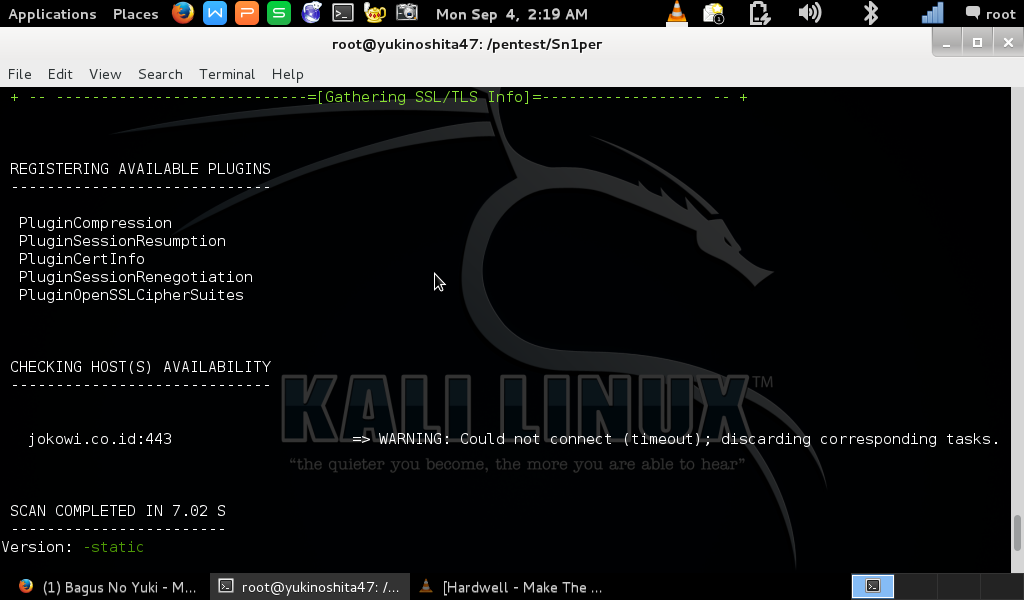
Task: Switch to Bagus No Yuki Firefox window
Action: click(x=108, y=587)
